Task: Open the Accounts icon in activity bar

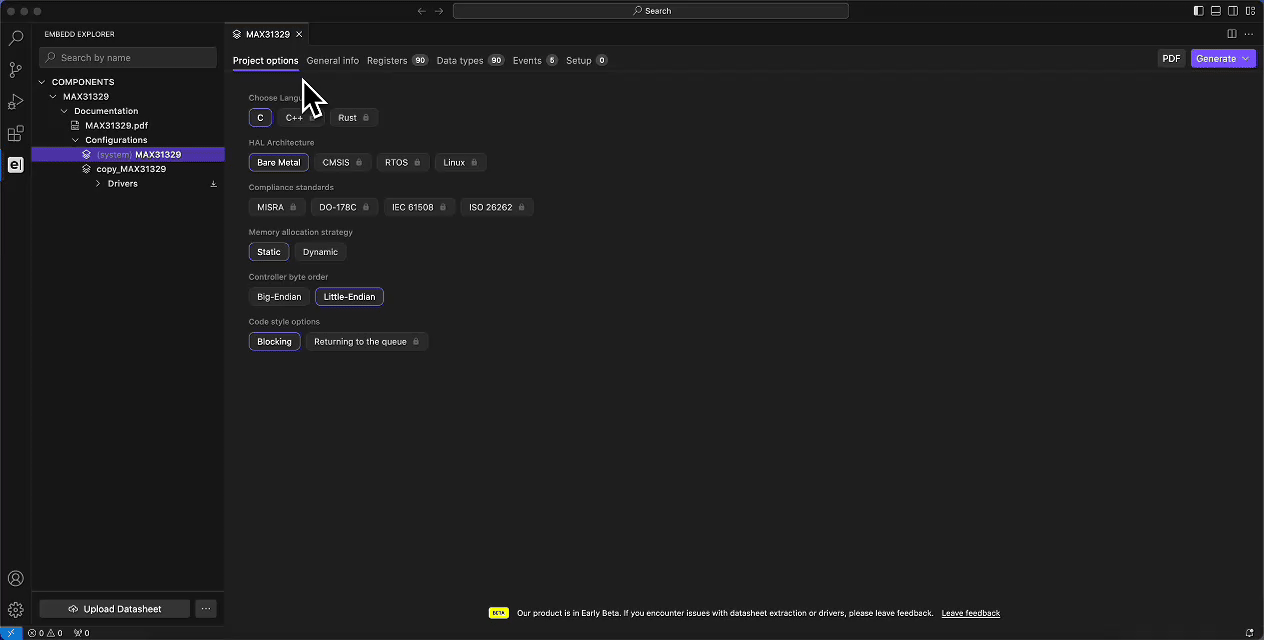Action: click(x=15, y=578)
